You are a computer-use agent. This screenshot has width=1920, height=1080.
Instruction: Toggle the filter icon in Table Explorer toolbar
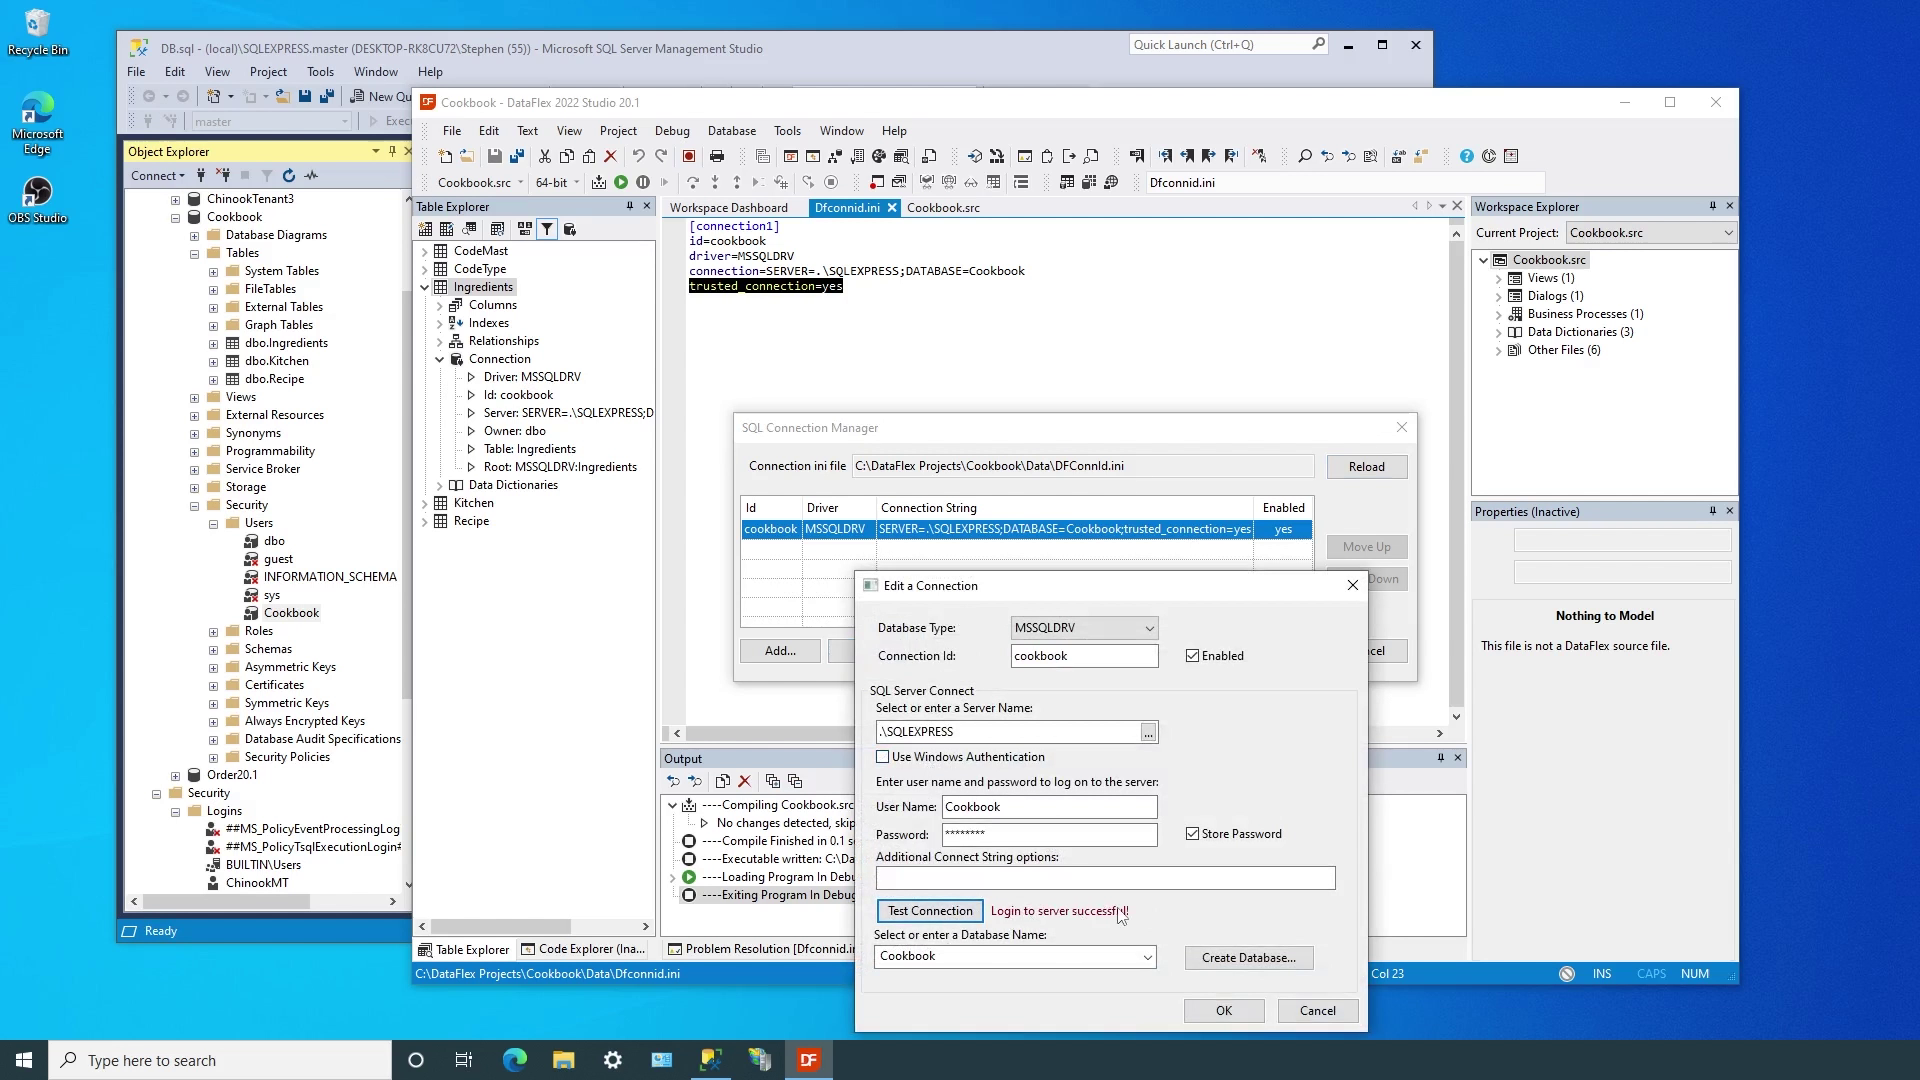pyautogui.click(x=547, y=229)
